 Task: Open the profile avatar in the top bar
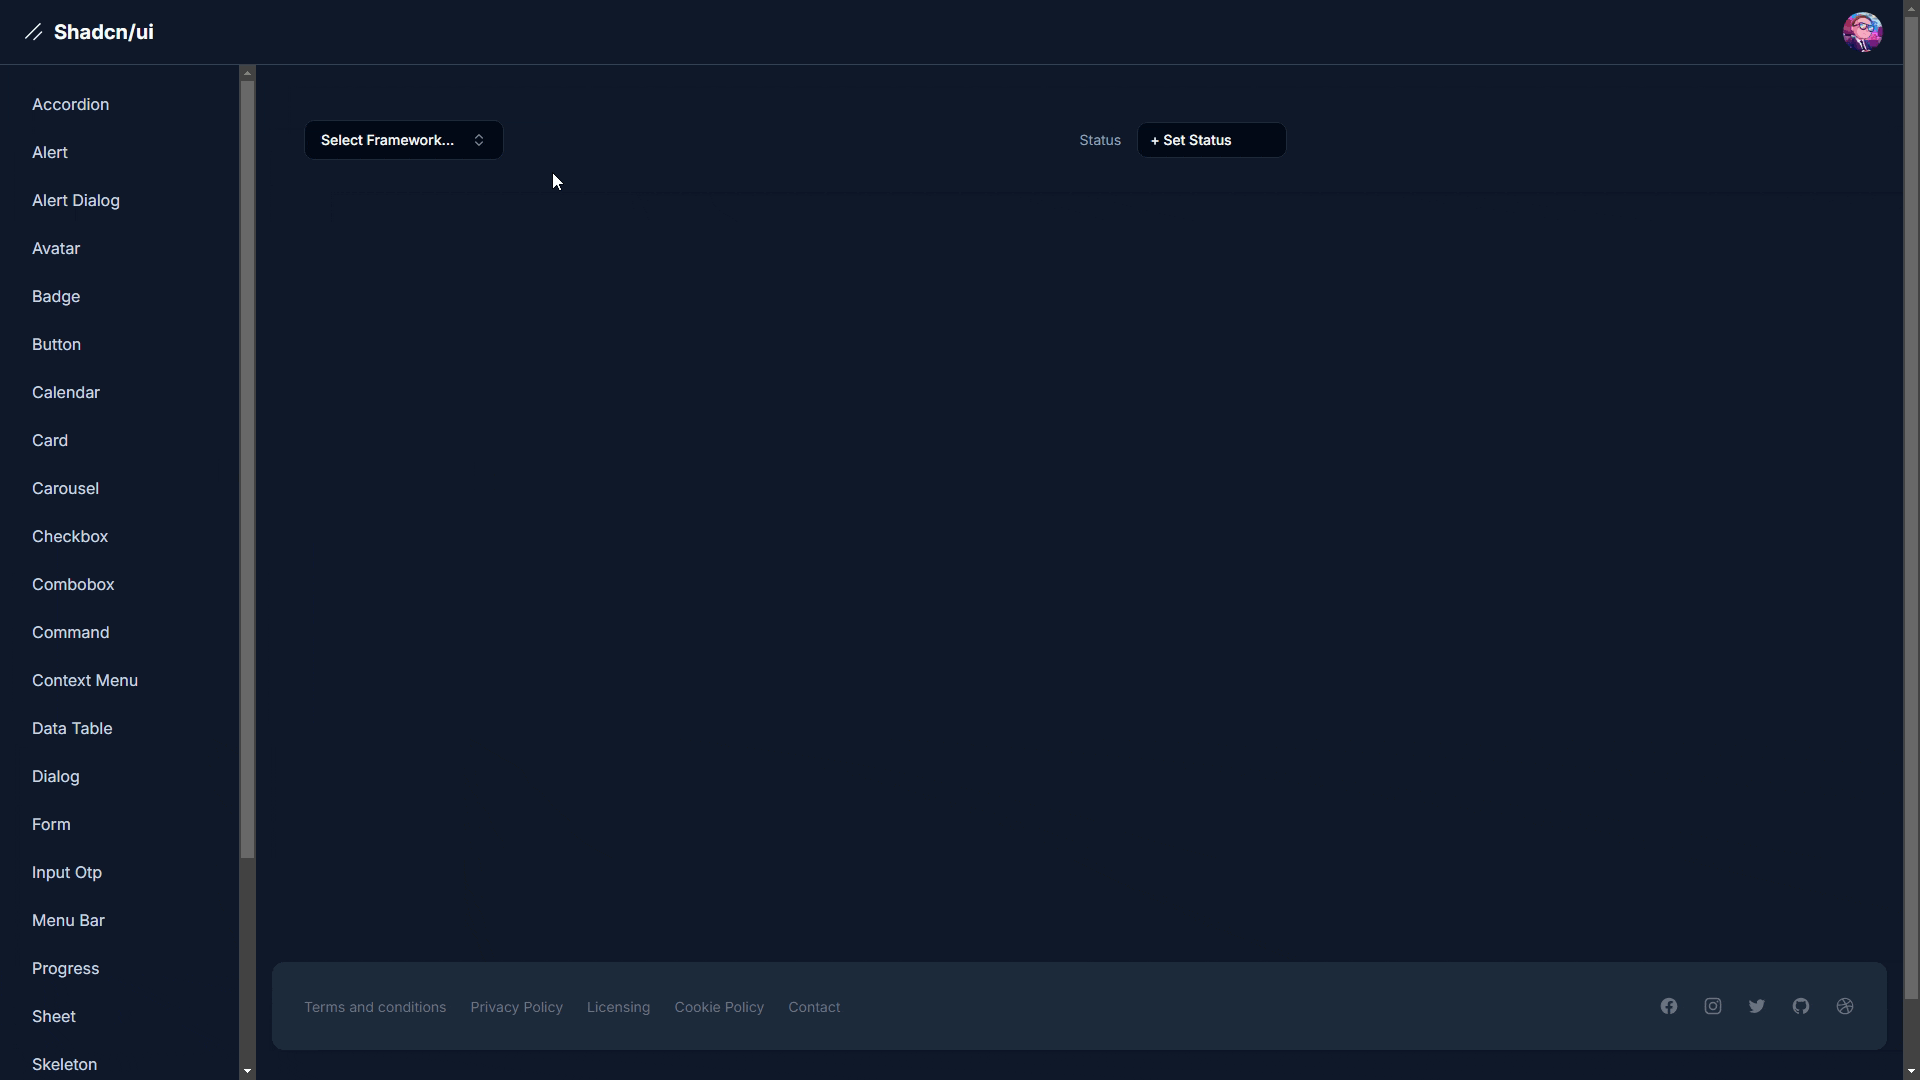(1862, 31)
